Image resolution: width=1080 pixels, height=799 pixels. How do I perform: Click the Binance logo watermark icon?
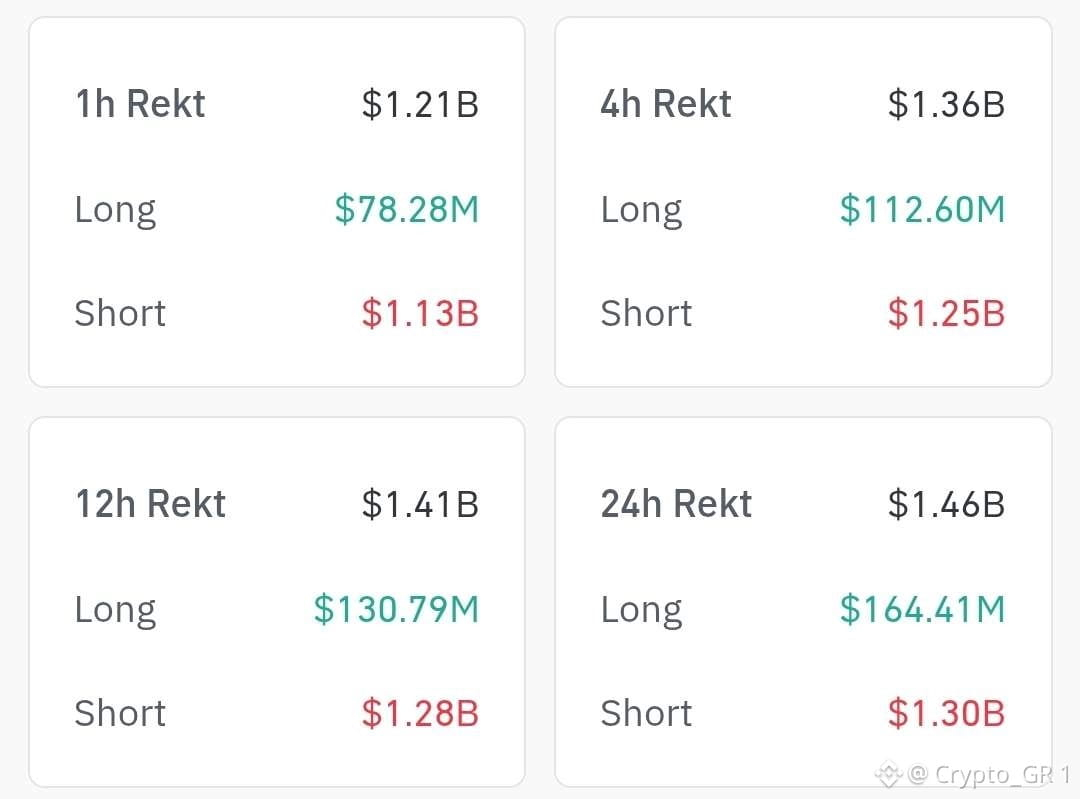tap(889, 774)
